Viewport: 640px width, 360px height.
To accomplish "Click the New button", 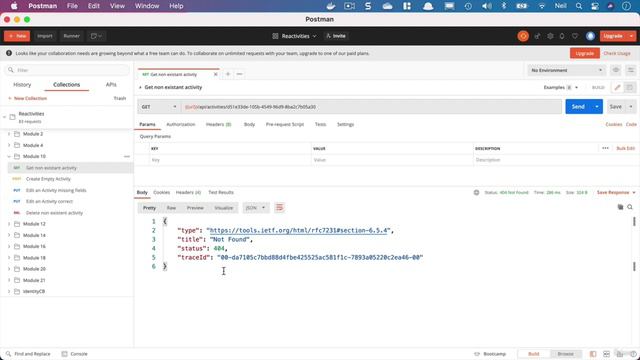I will pos(17,36).
